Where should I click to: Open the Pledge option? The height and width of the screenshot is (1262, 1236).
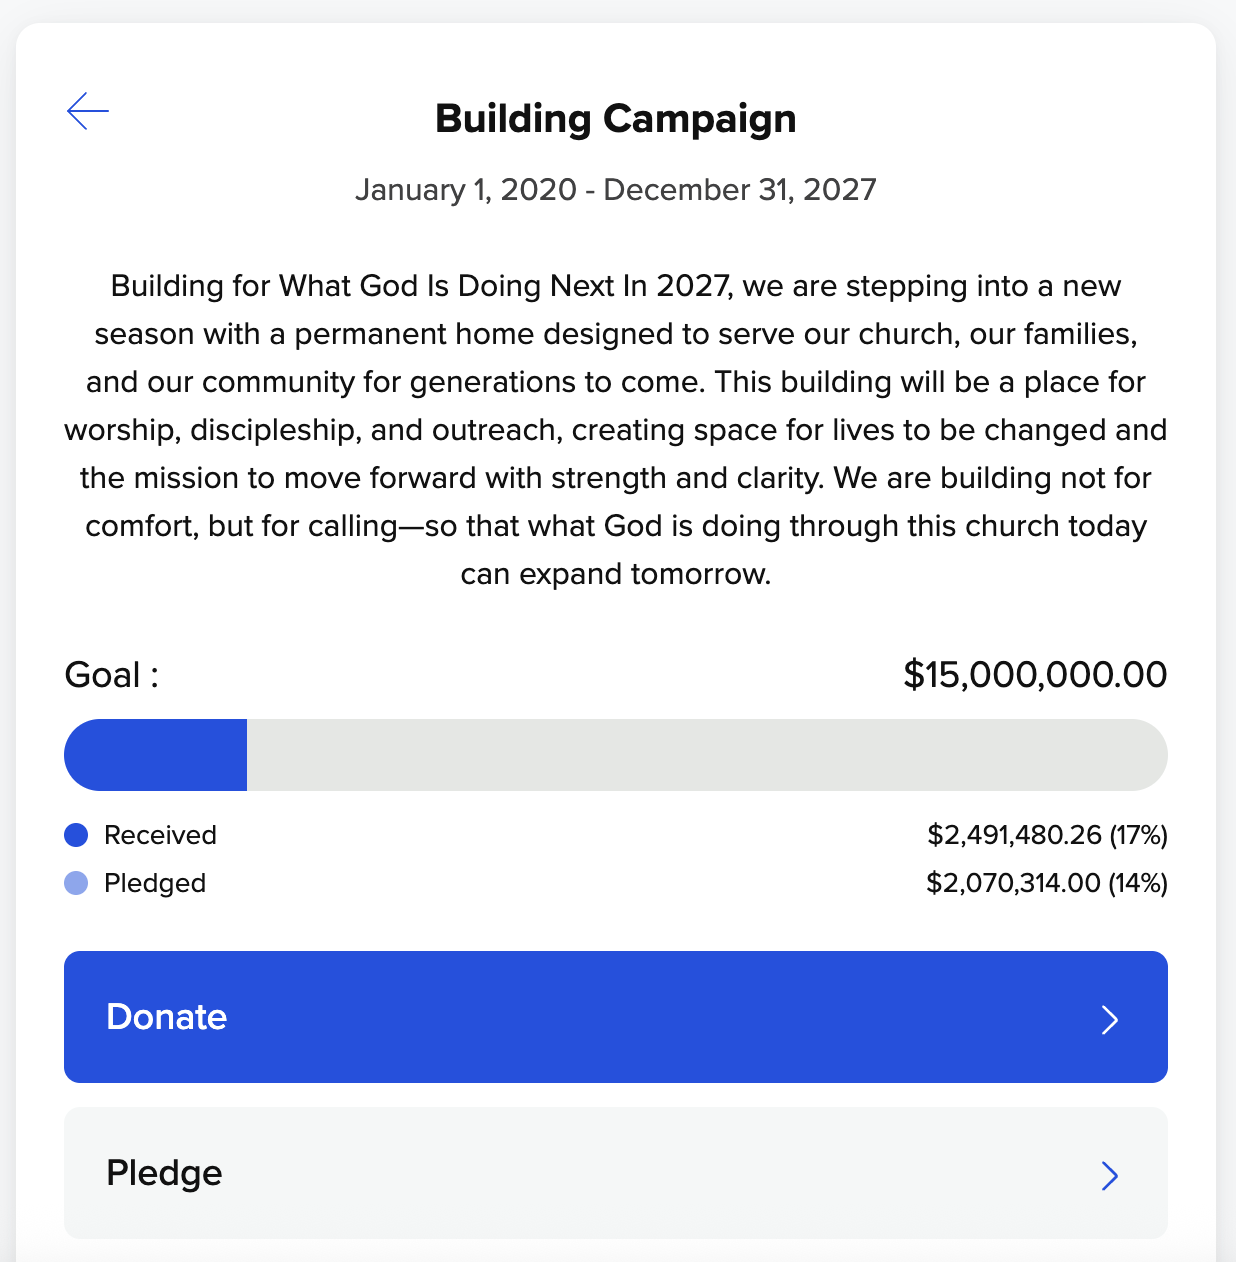[615, 1173]
